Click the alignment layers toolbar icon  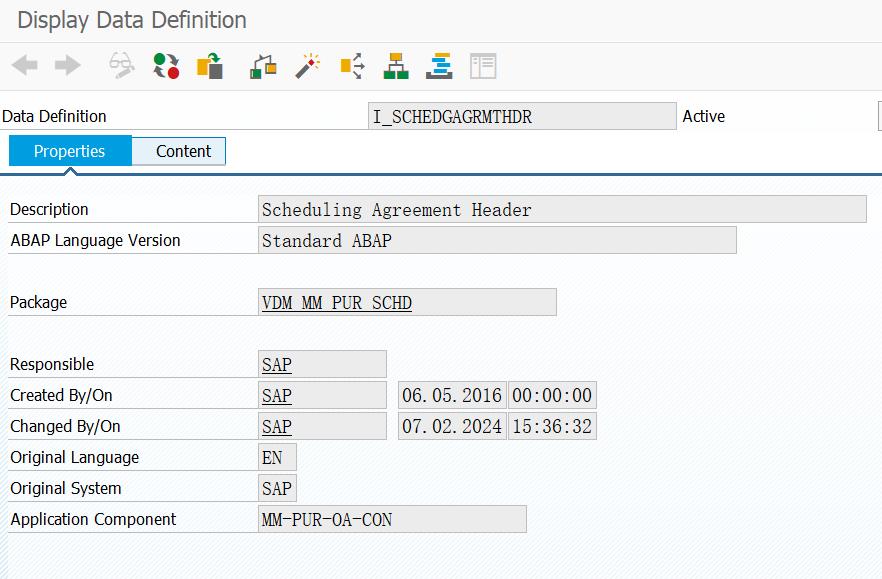point(438,65)
